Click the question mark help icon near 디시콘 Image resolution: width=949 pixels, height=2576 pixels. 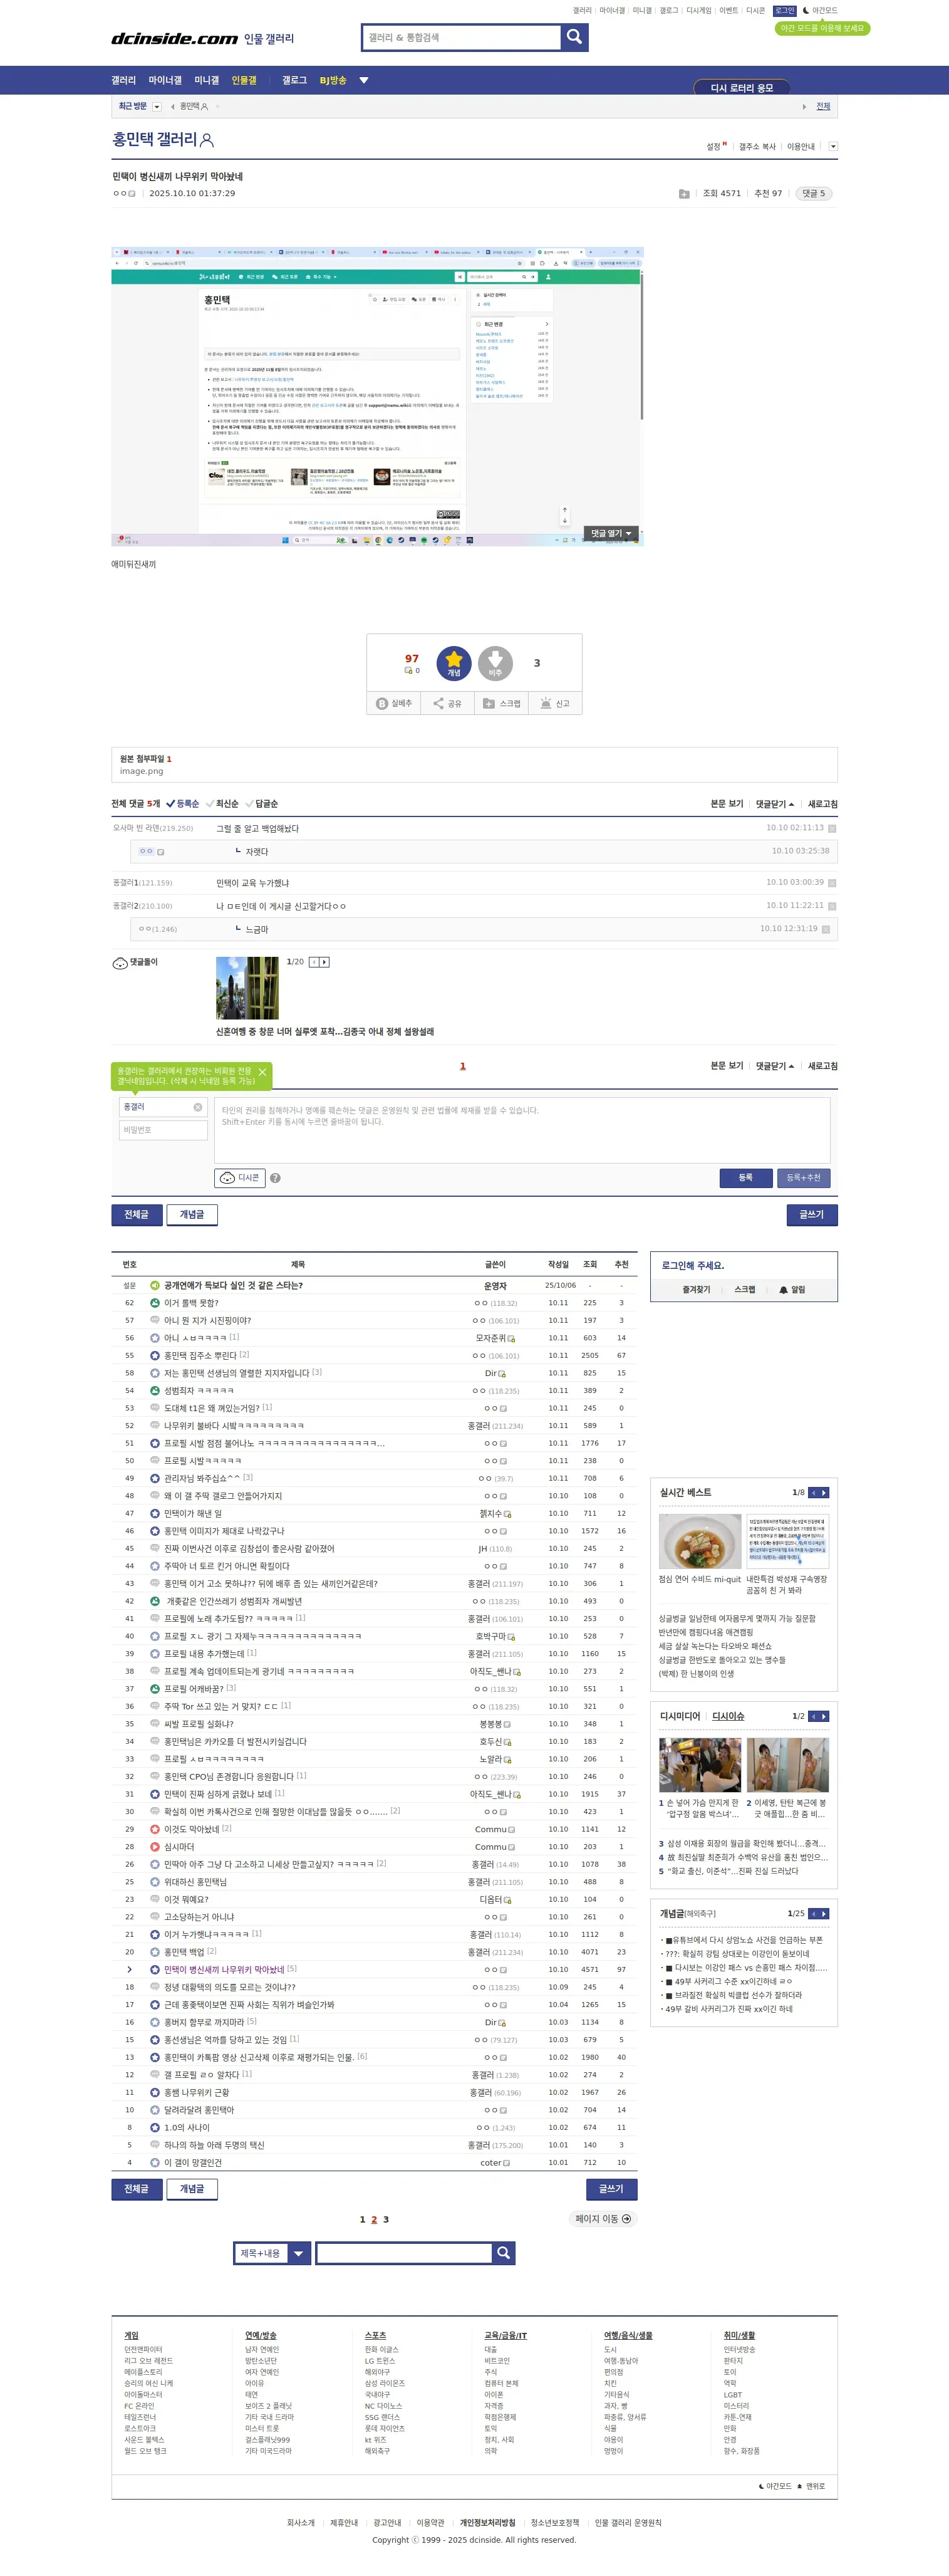275,1178
